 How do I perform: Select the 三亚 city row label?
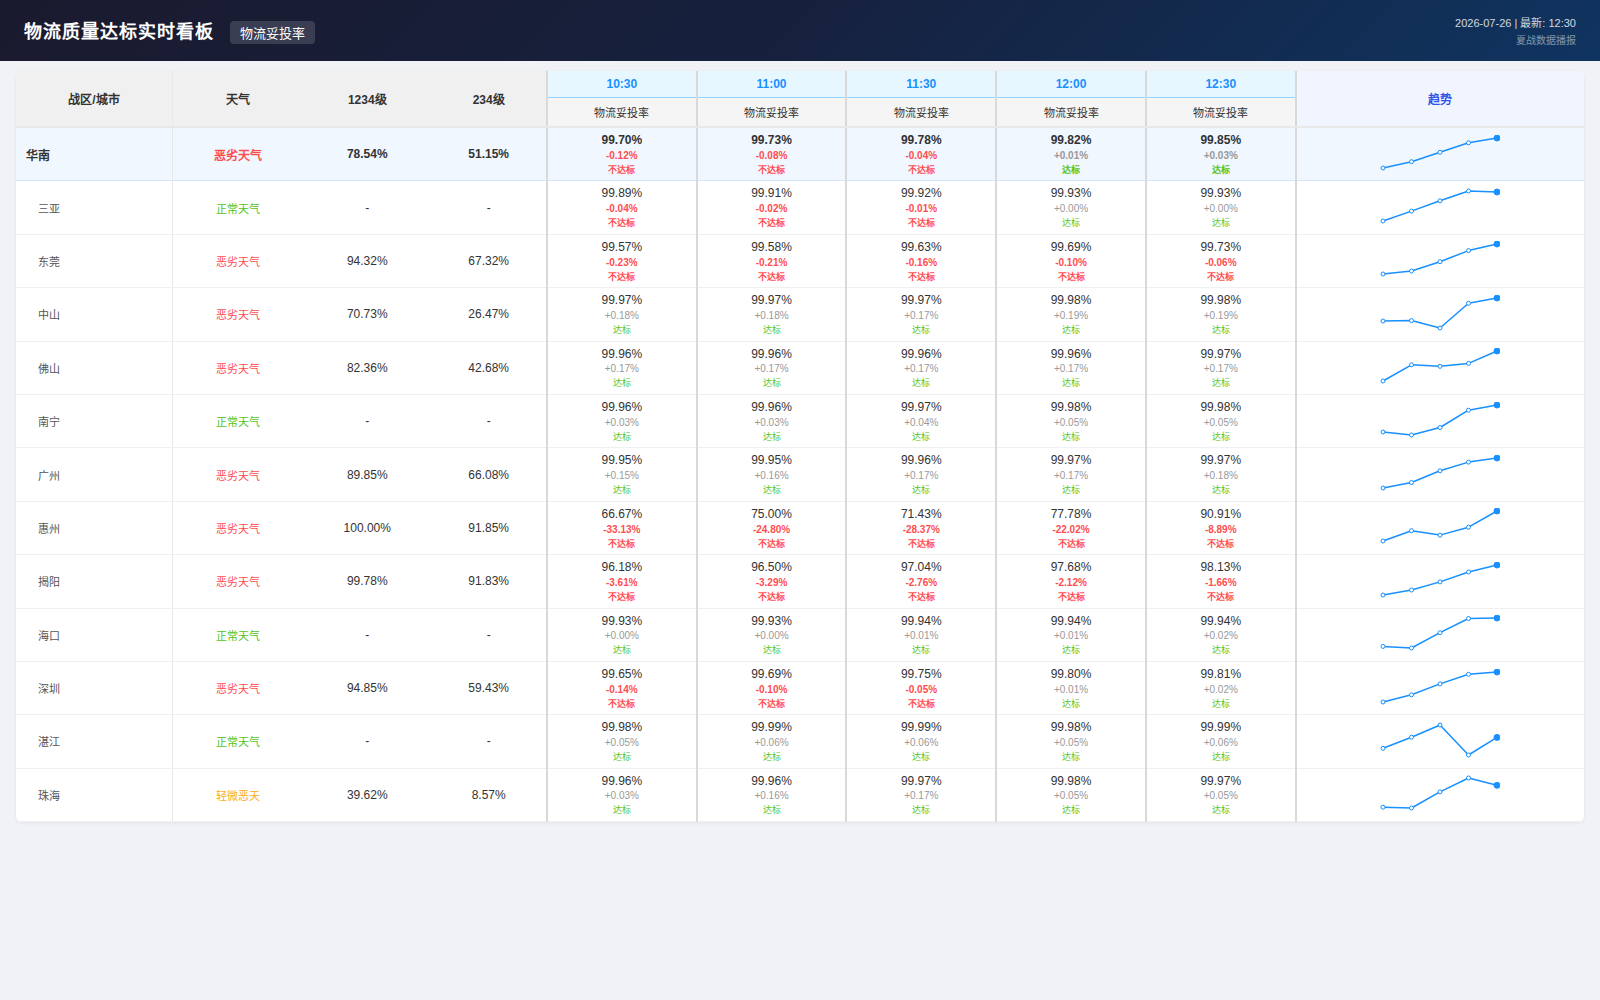(x=49, y=209)
